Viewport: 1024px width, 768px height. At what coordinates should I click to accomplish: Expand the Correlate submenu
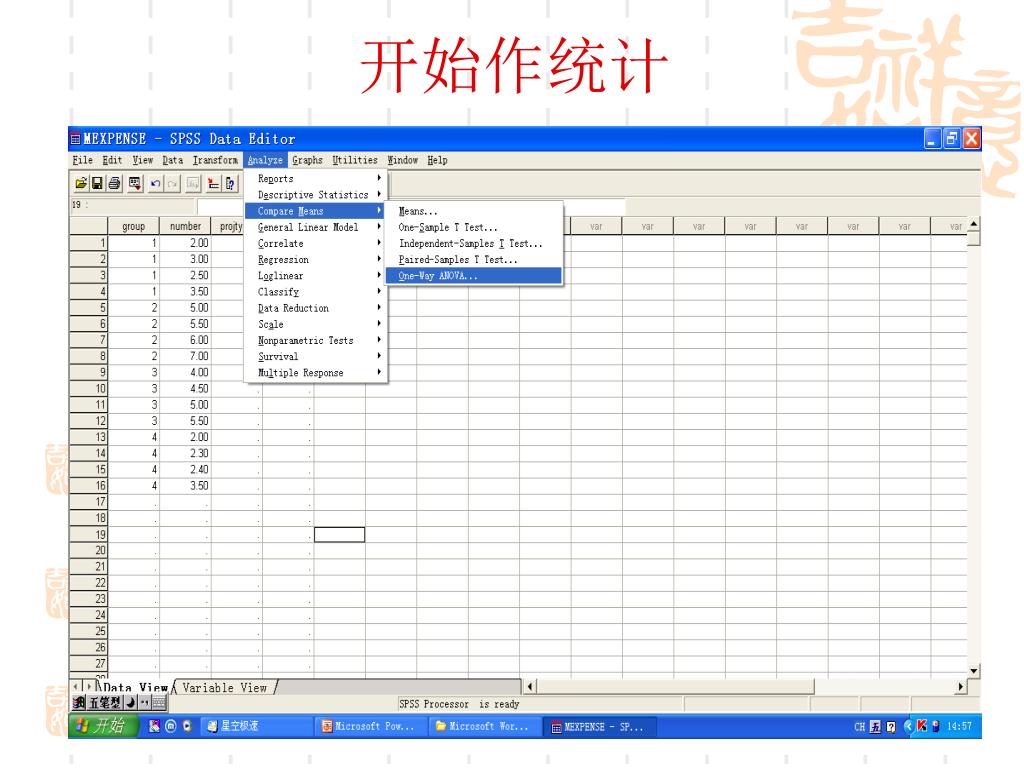click(316, 243)
